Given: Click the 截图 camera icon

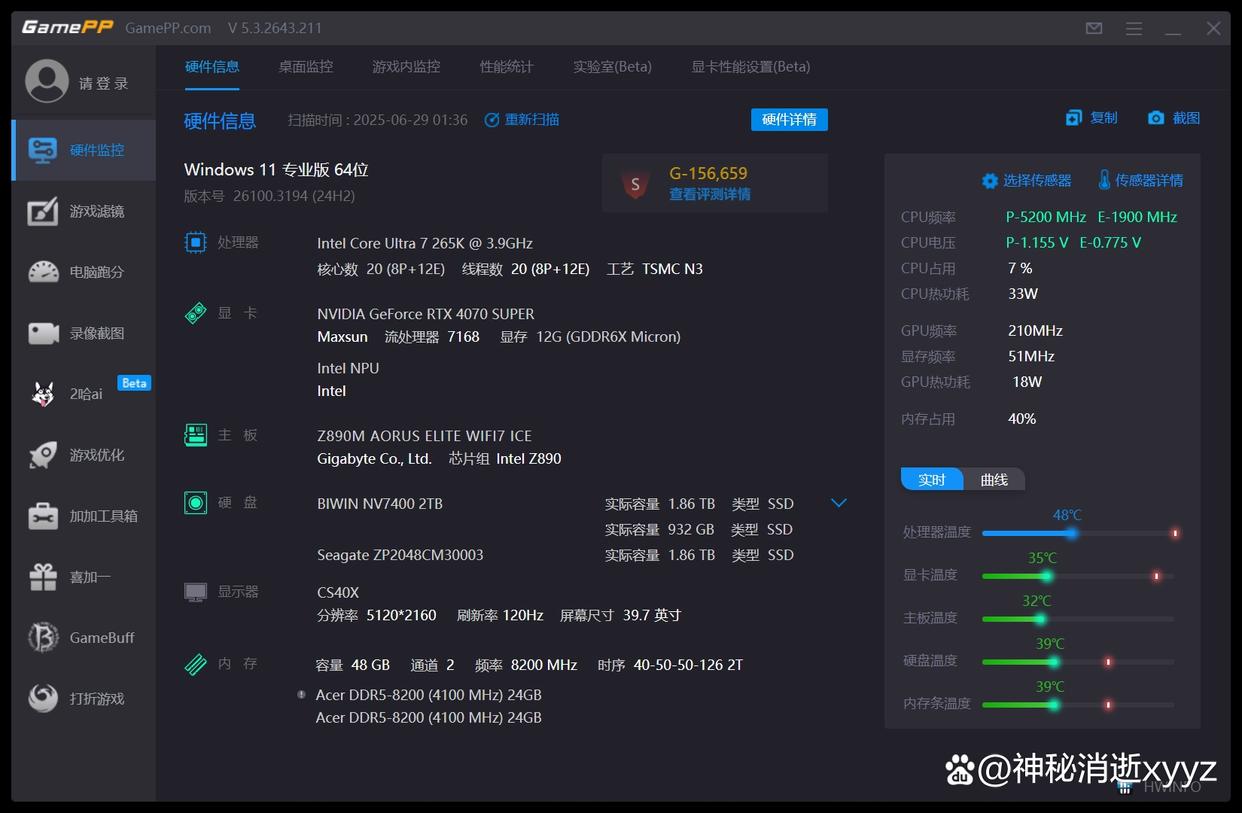Looking at the screenshot, I should point(1156,118).
